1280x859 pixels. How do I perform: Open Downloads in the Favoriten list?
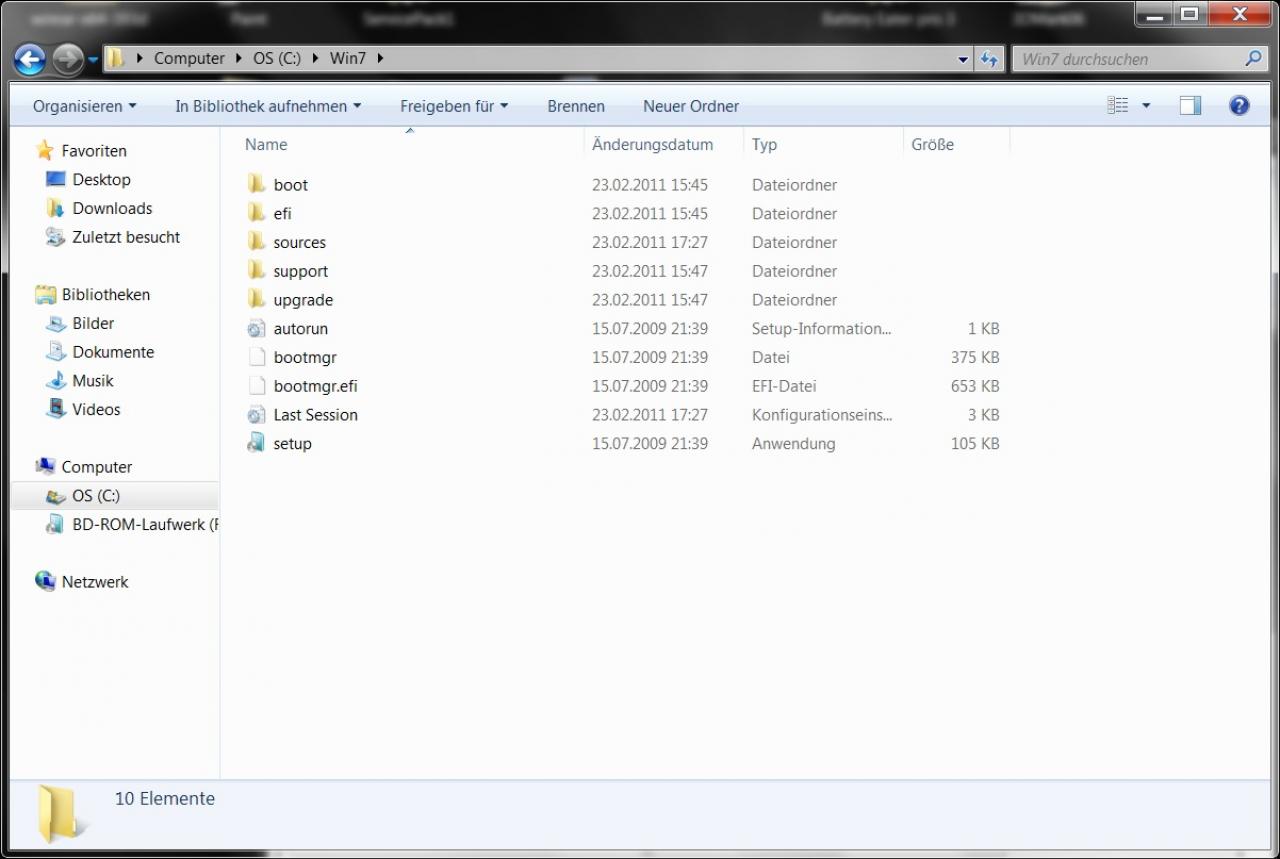[112, 208]
